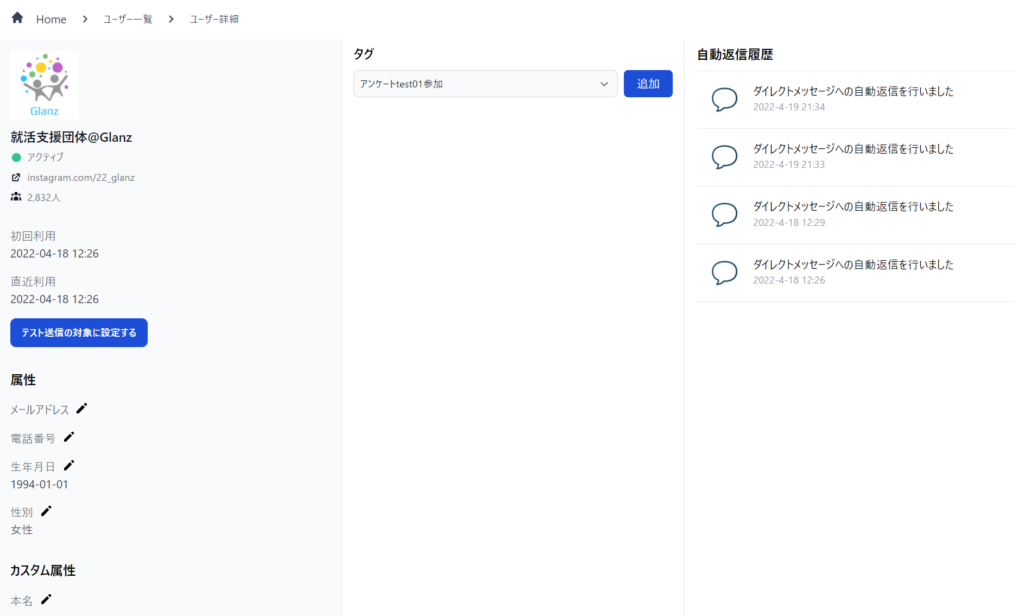Click the 初回利用 label
The height and width of the screenshot is (616, 1024).
coord(33,236)
